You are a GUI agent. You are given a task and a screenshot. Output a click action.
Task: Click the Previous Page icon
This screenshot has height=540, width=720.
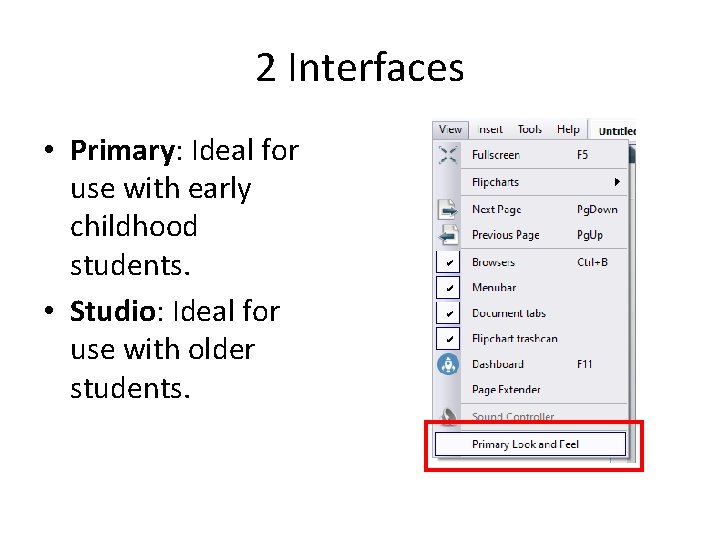coord(448,235)
